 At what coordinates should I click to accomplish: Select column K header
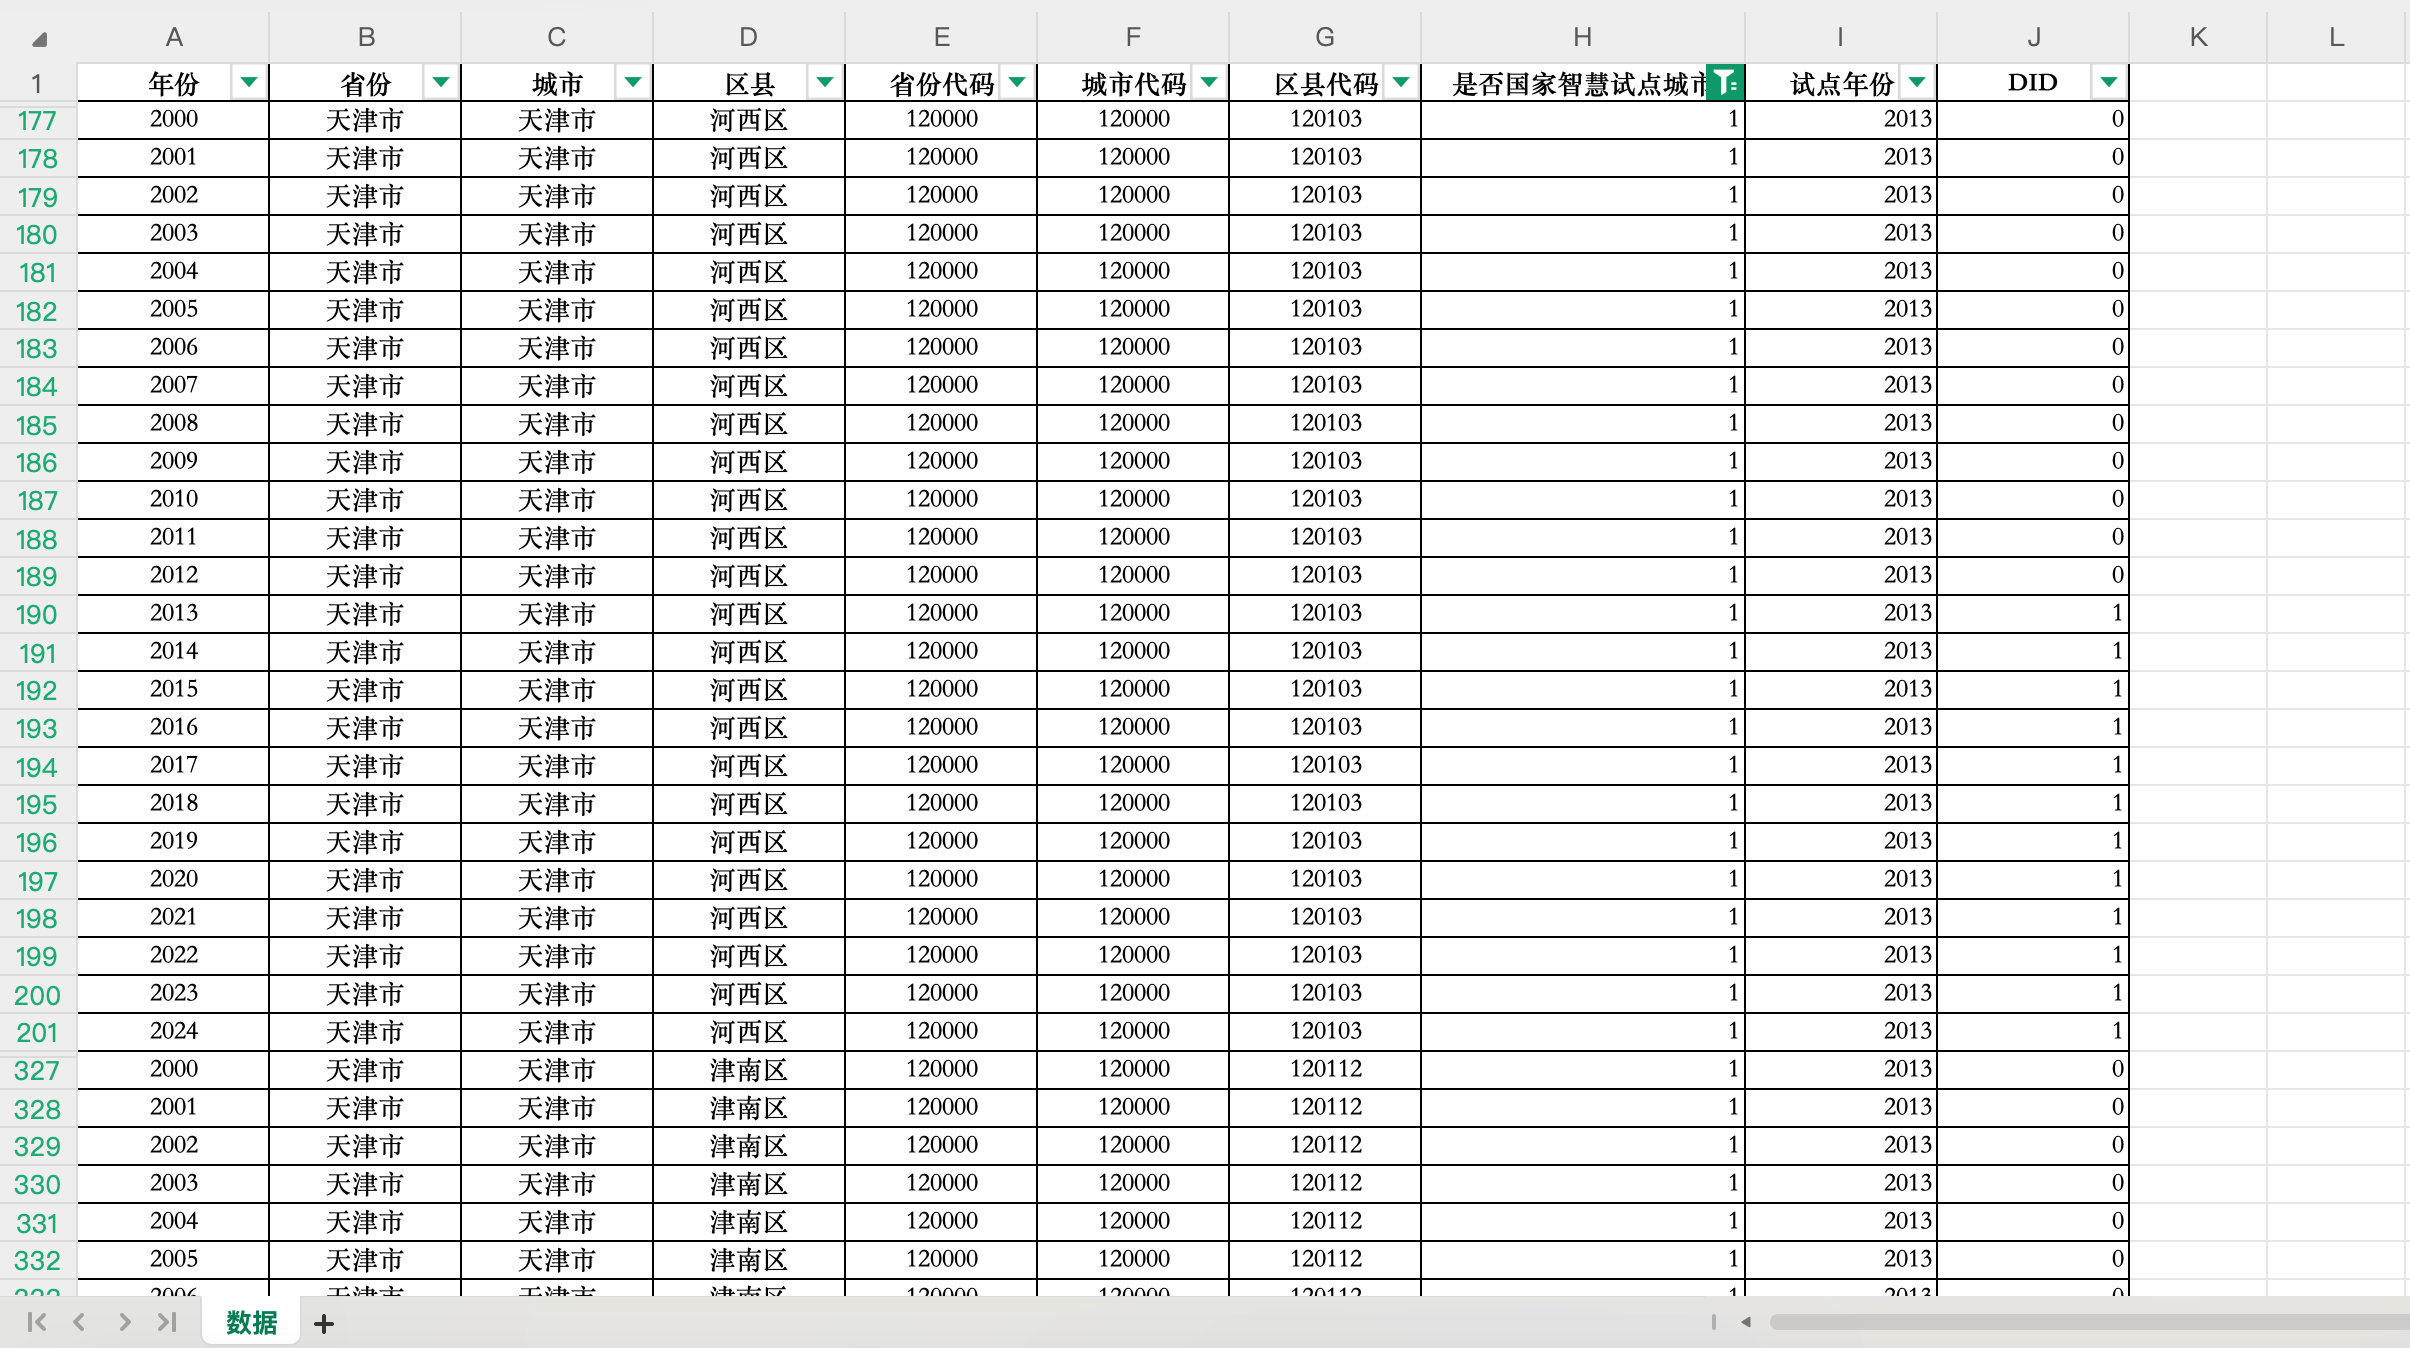point(2198,38)
